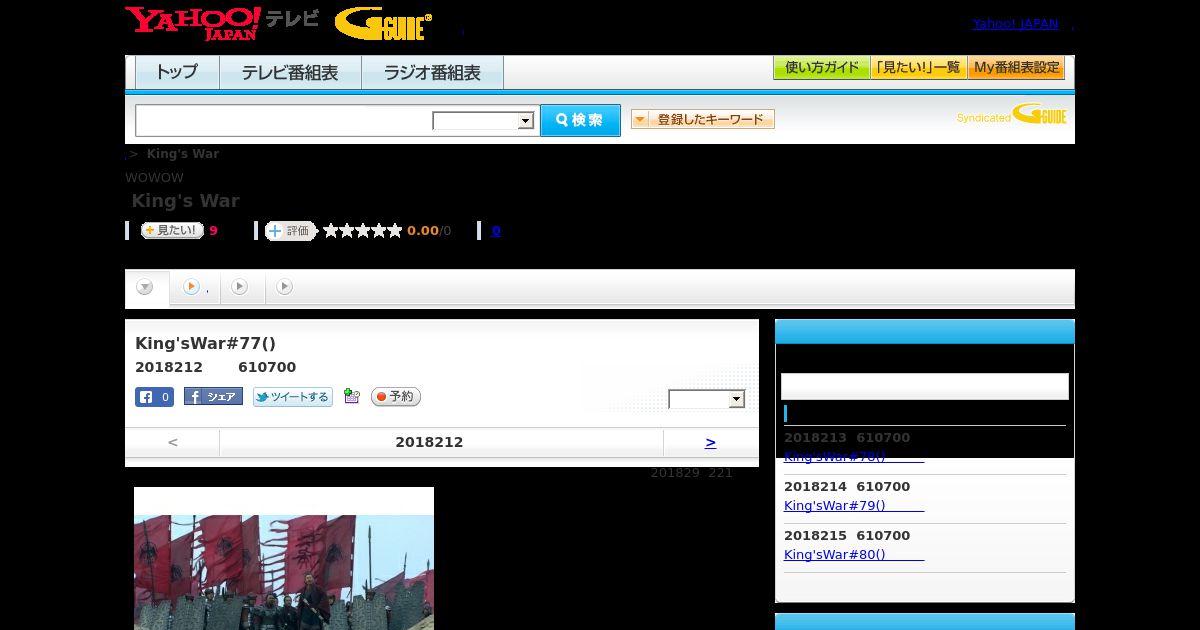1200x630 pixels.
Task: Select the third play-arrow tab
Action: [x=240, y=287]
